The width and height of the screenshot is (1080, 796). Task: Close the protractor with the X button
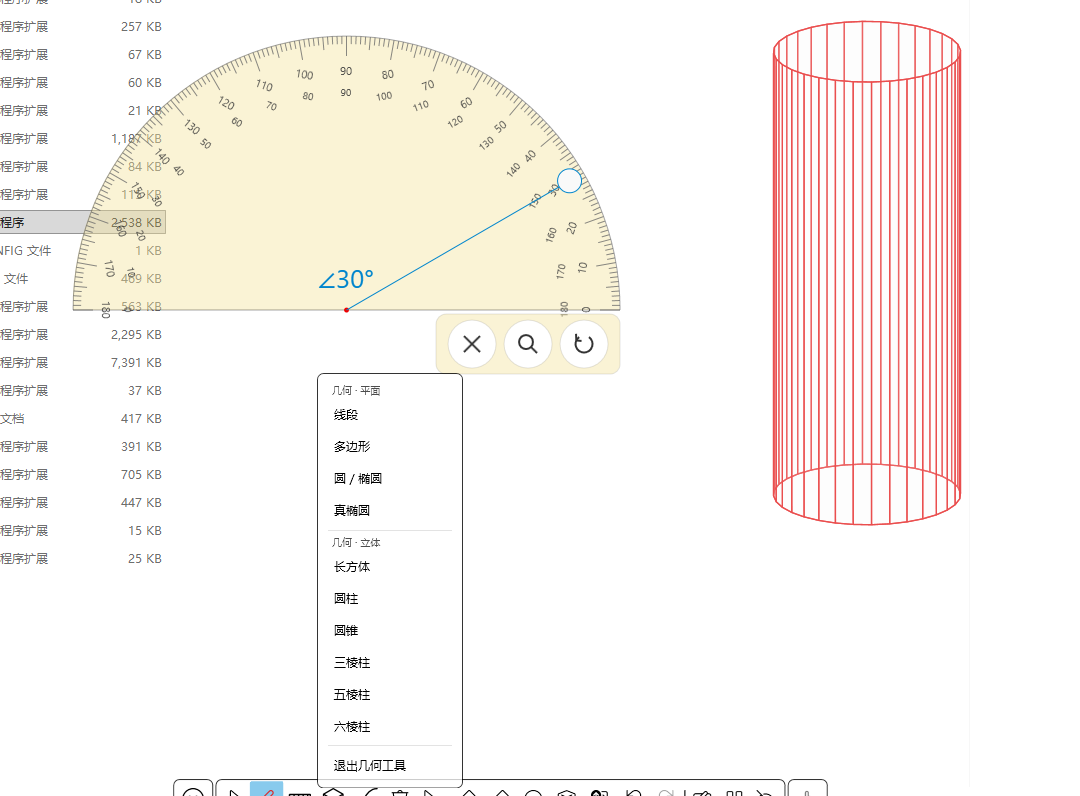(472, 344)
